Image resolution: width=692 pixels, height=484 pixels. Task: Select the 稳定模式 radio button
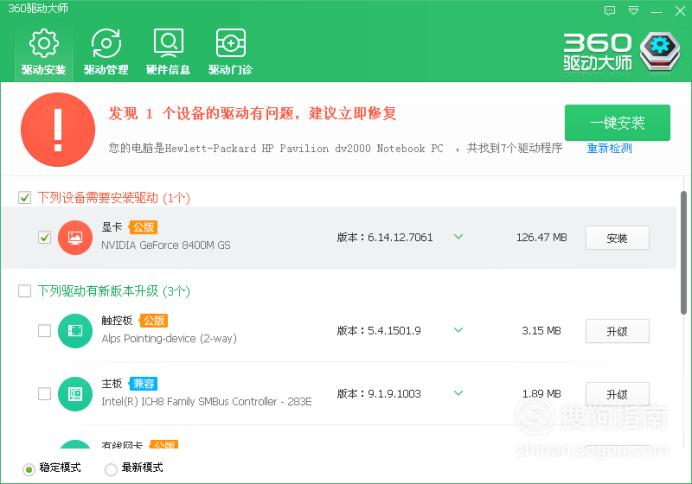(x=29, y=469)
